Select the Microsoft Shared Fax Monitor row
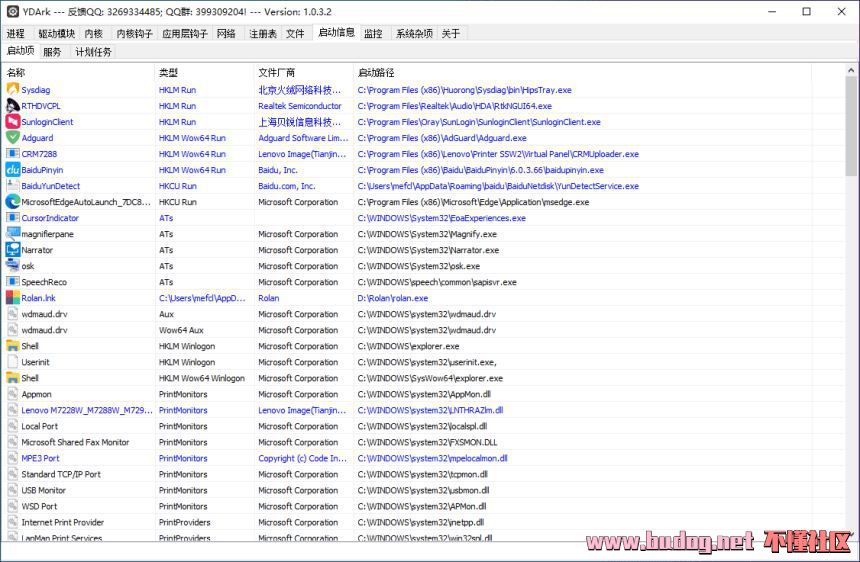860x562 pixels. coord(75,442)
